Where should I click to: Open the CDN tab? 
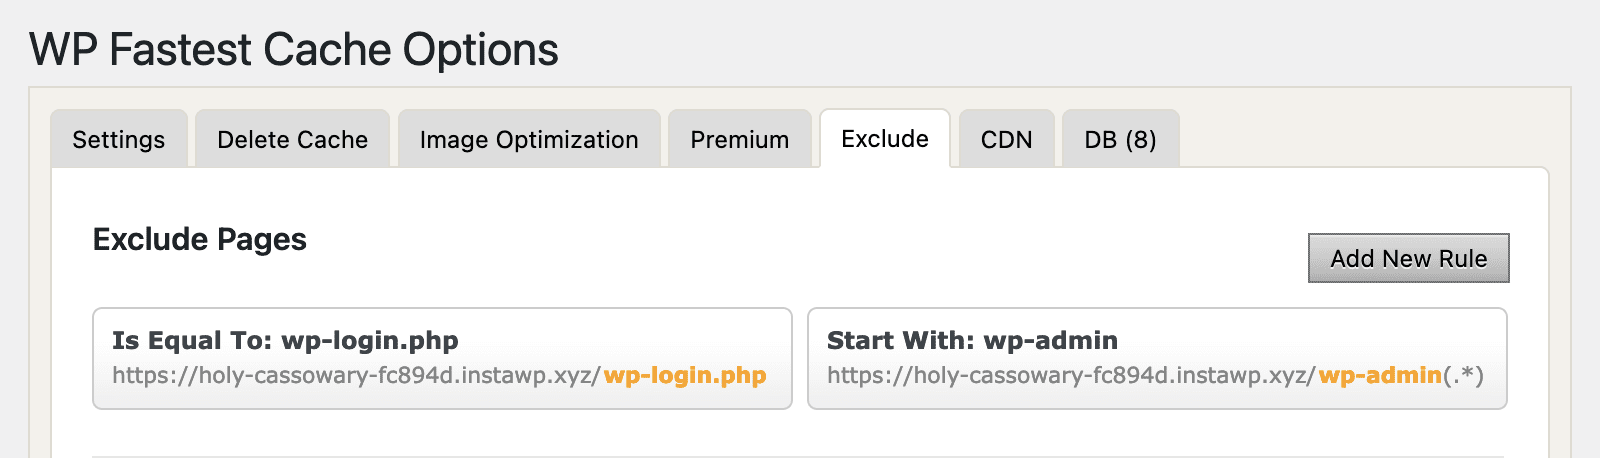[1006, 140]
